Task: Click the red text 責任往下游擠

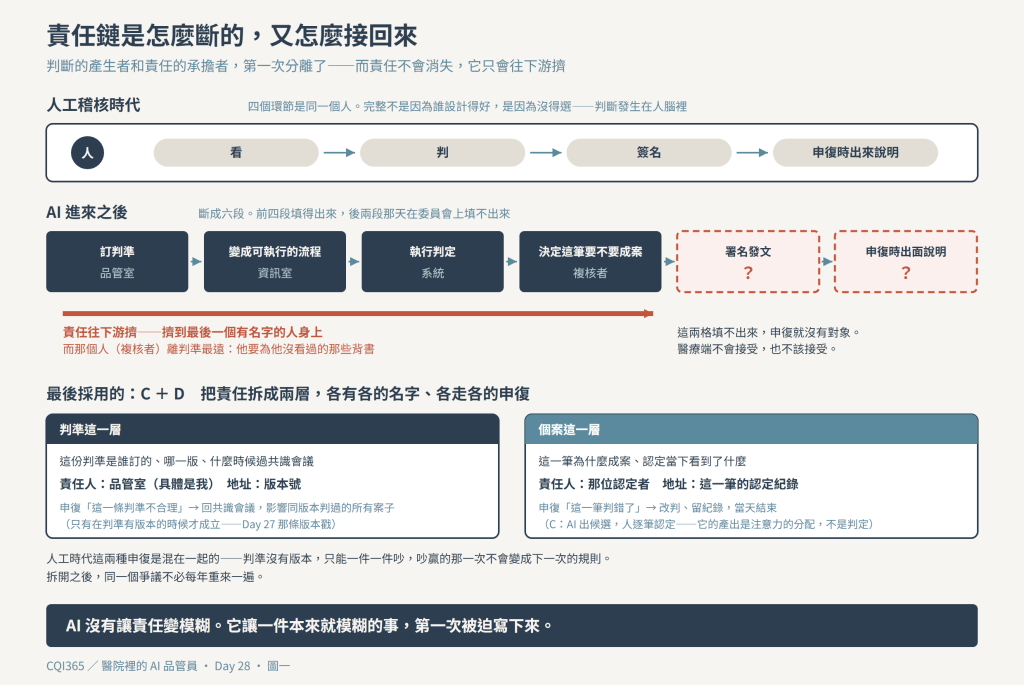Action: pos(193,332)
